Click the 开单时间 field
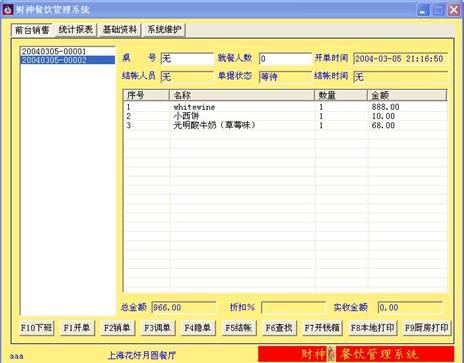 (x=400, y=59)
